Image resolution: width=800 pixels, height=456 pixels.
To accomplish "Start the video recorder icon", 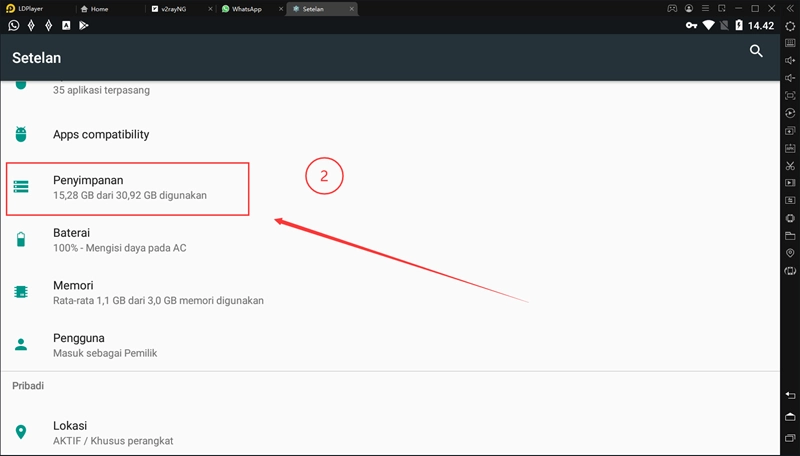I will click(790, 183).
